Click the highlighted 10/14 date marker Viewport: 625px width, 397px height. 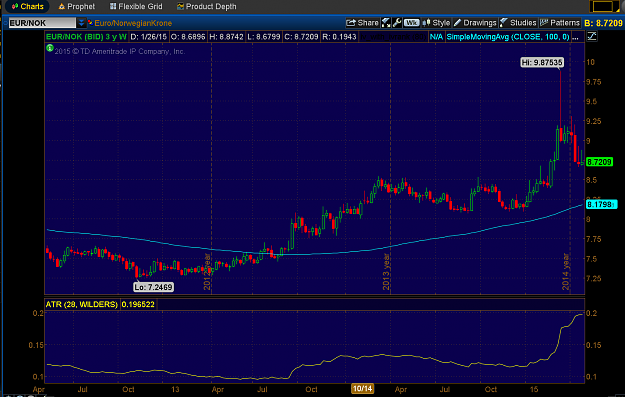point(362,389)
